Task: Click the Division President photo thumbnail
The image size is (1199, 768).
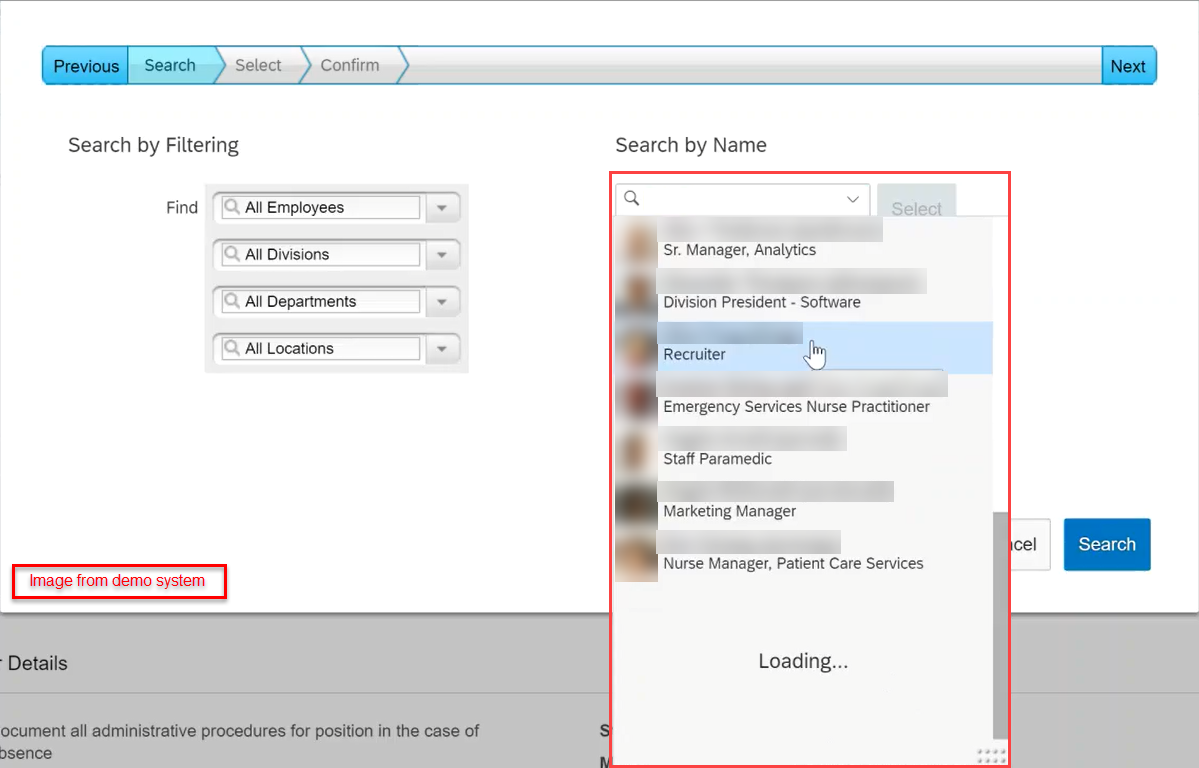Action: tap(636, 294)
